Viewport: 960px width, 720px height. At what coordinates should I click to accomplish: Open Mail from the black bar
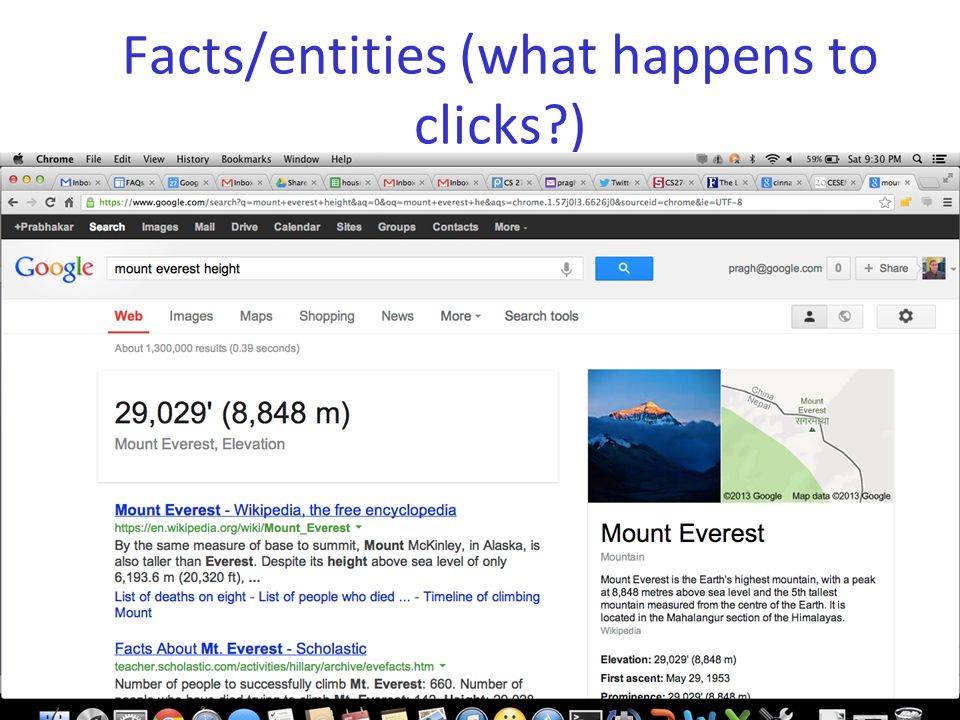pos(204,227)
